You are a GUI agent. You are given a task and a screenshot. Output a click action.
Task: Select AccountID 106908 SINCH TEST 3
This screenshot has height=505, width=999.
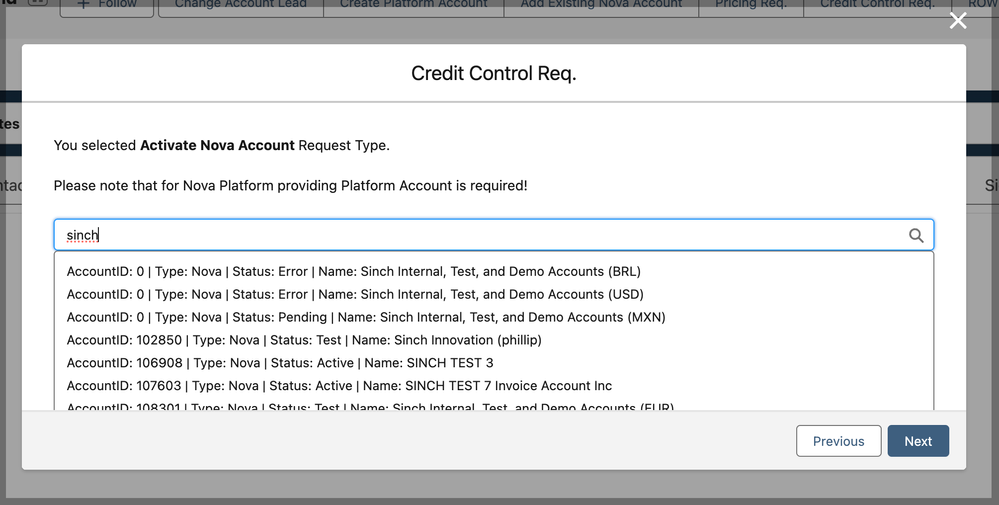click(x=494, y=363)
